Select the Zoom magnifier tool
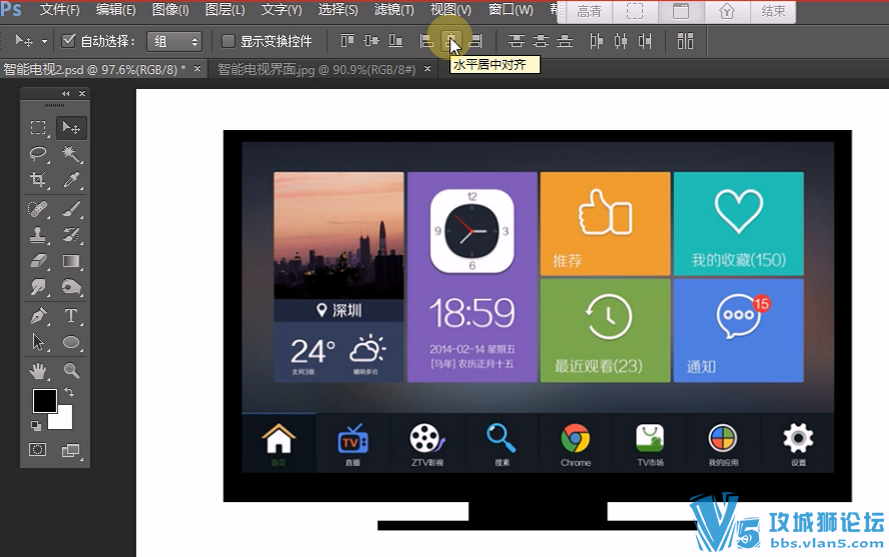 (71, 370)
